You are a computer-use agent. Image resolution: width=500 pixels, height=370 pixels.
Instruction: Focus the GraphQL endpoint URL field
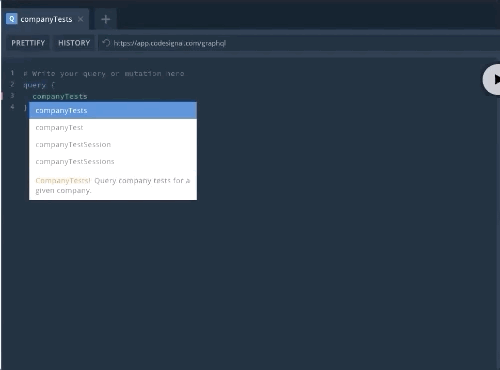pos(299,43)
